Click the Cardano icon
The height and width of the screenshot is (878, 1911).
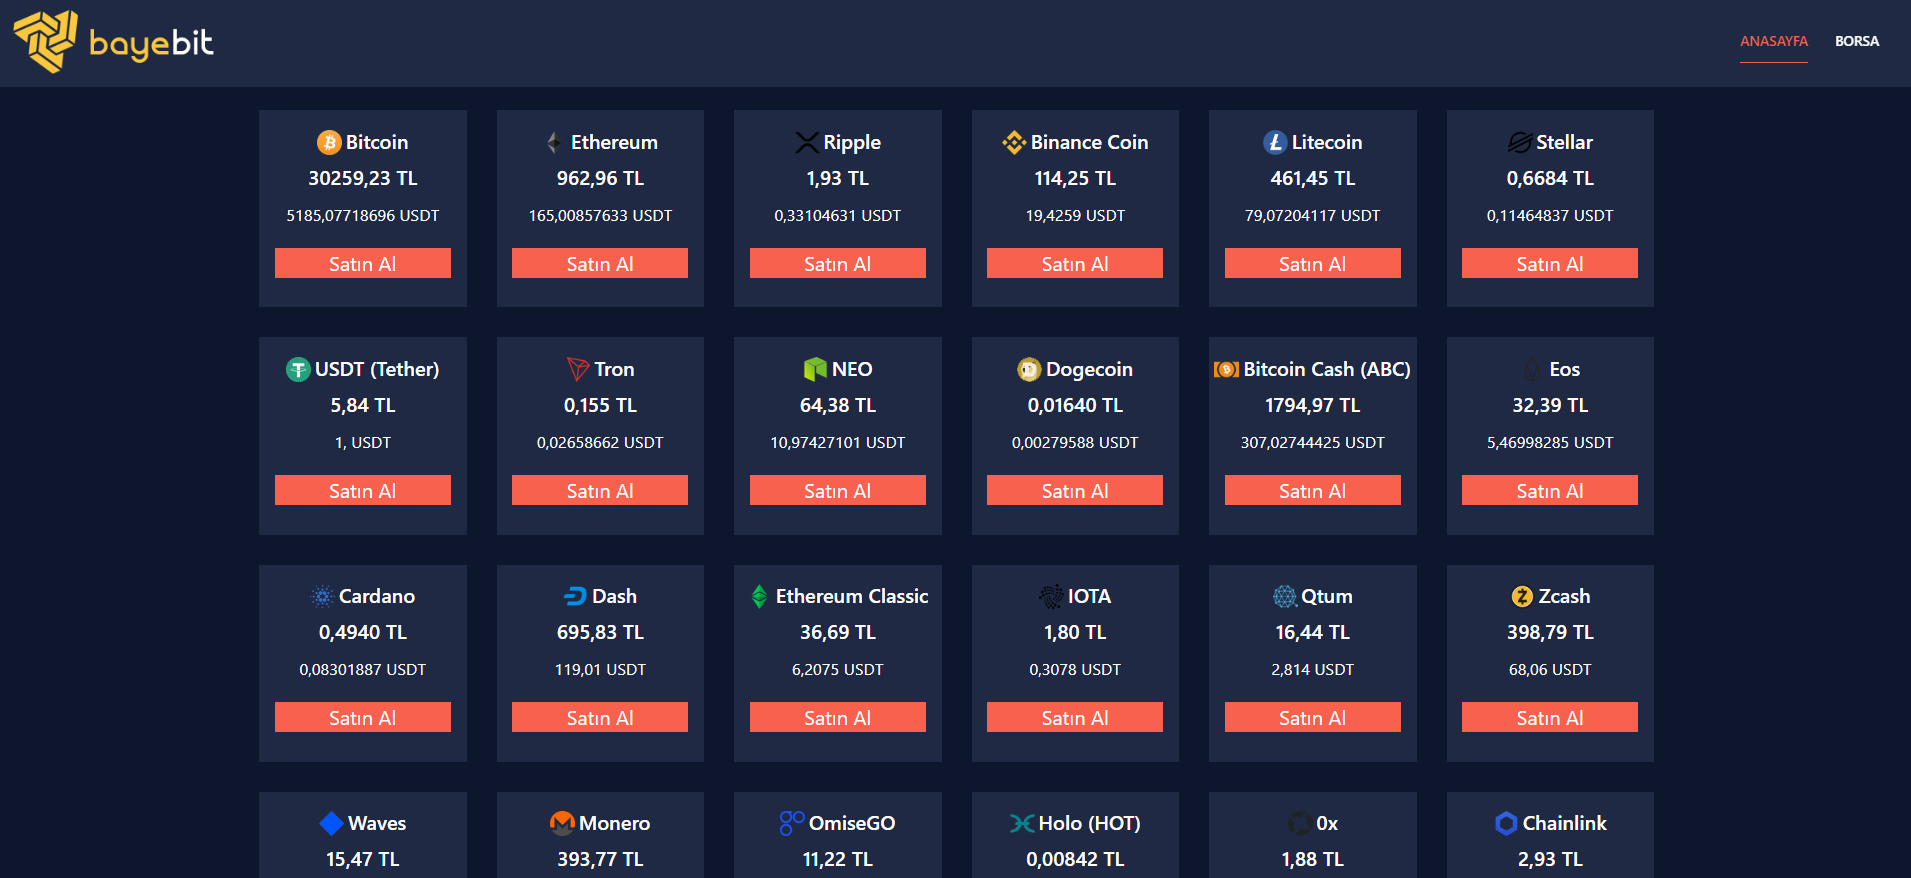point(322,597)
